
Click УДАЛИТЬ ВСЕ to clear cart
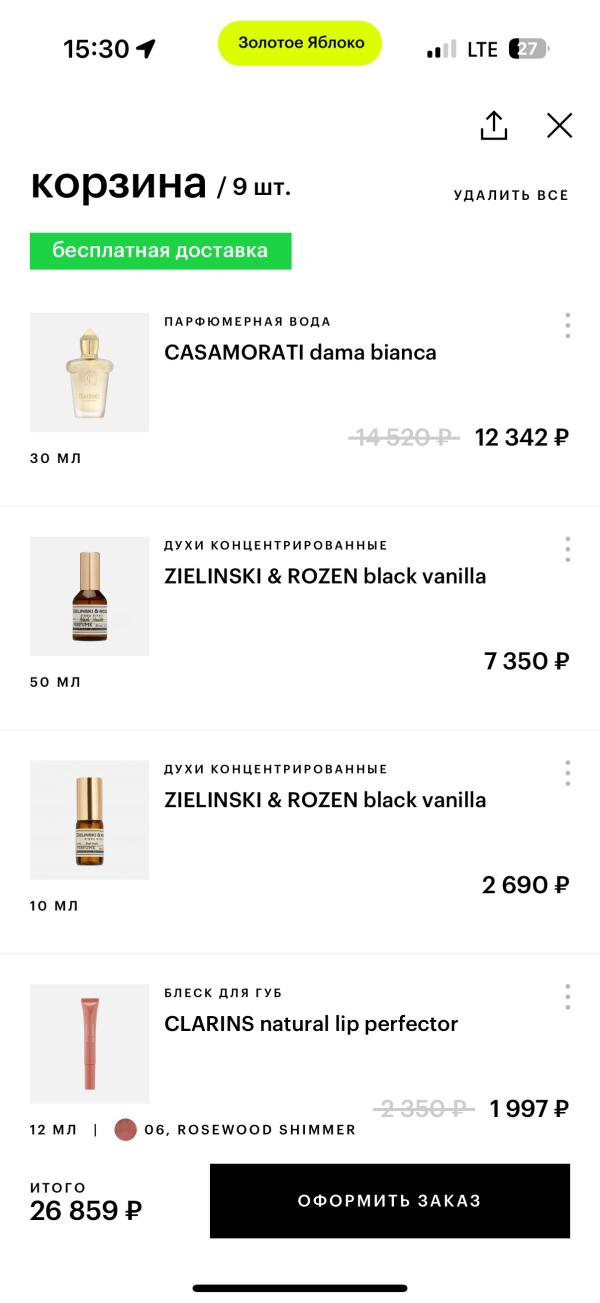(x=511, y=195)
